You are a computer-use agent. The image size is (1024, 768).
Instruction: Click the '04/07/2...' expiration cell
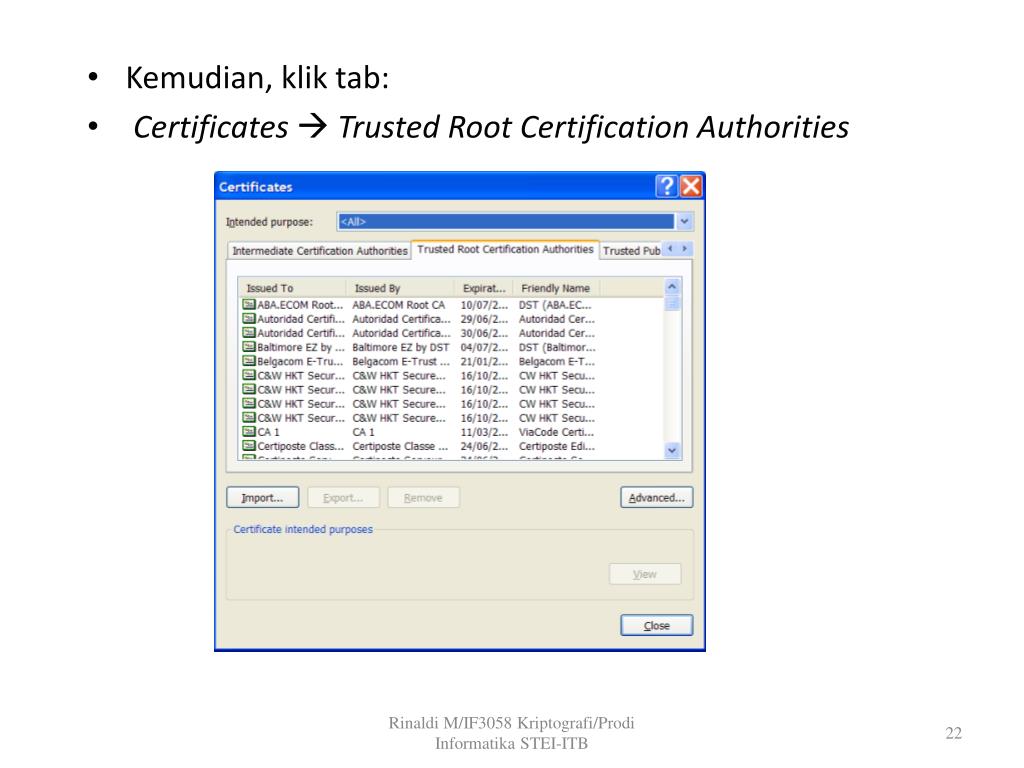[x=484, y=347]
